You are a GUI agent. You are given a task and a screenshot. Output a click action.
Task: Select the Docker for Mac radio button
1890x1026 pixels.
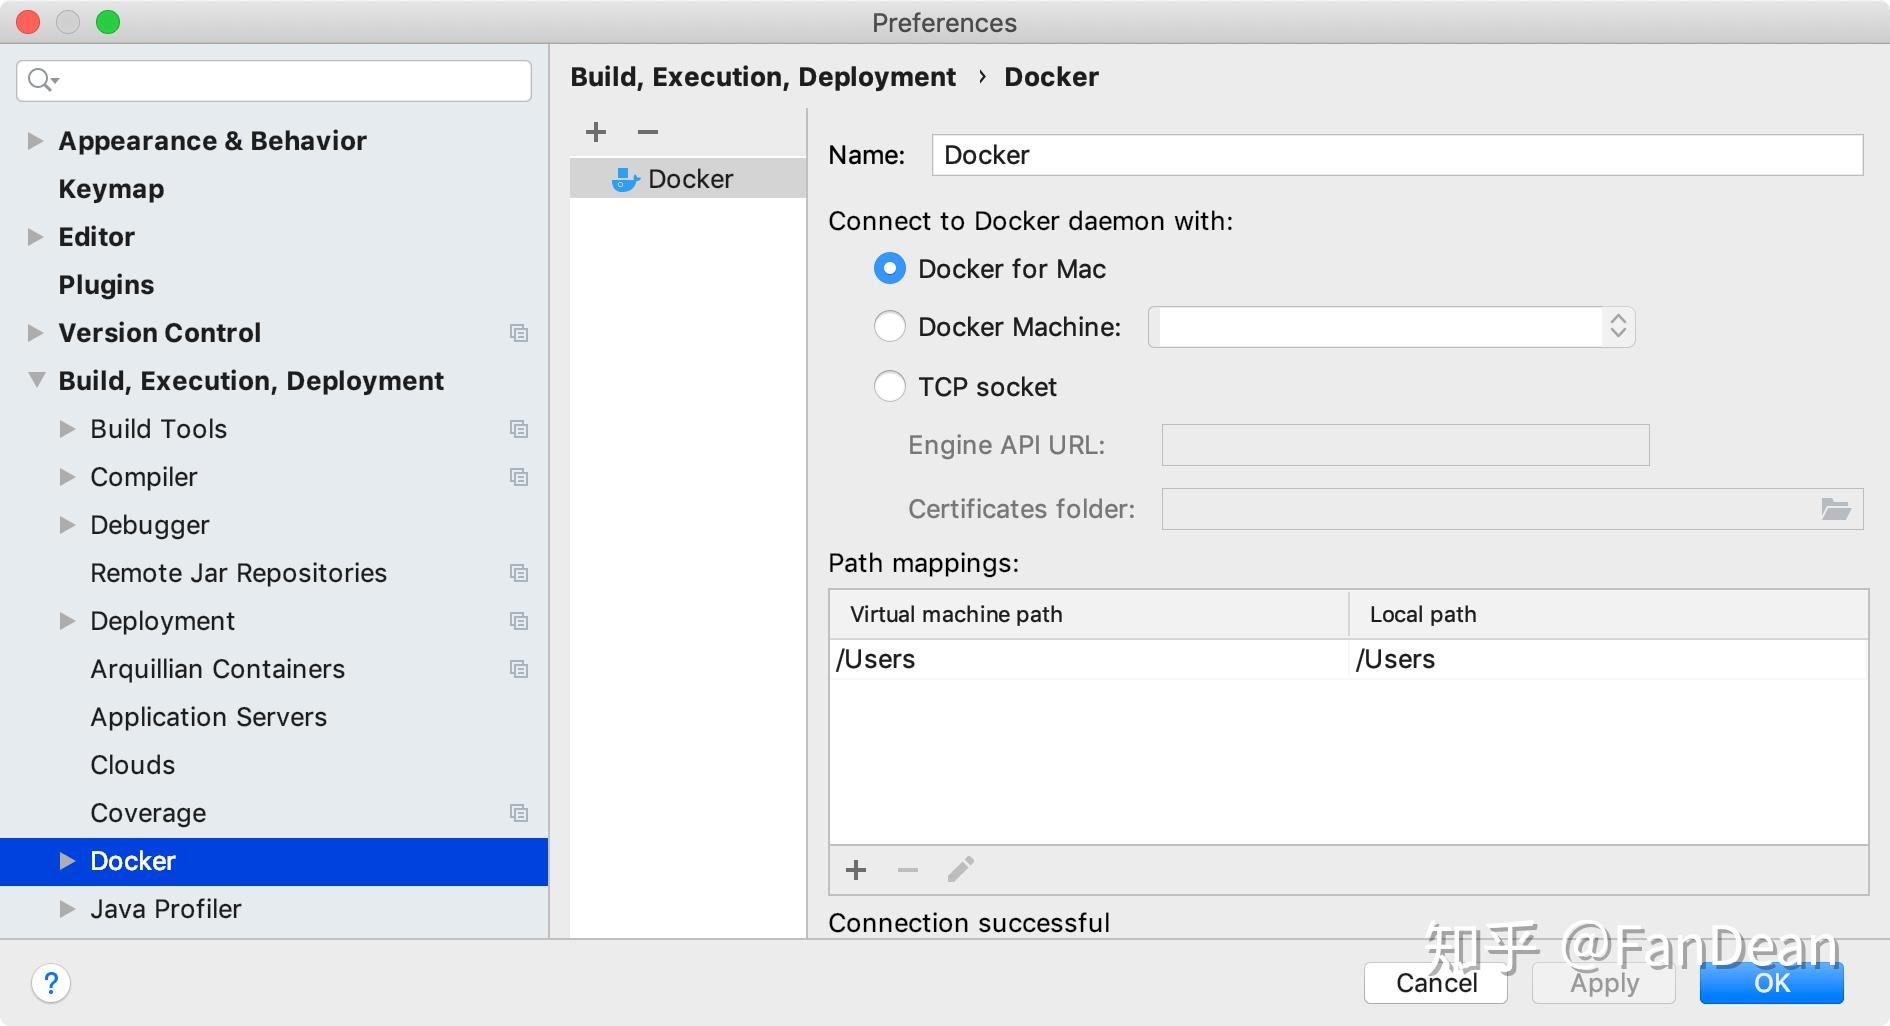[x=889, y=268]
